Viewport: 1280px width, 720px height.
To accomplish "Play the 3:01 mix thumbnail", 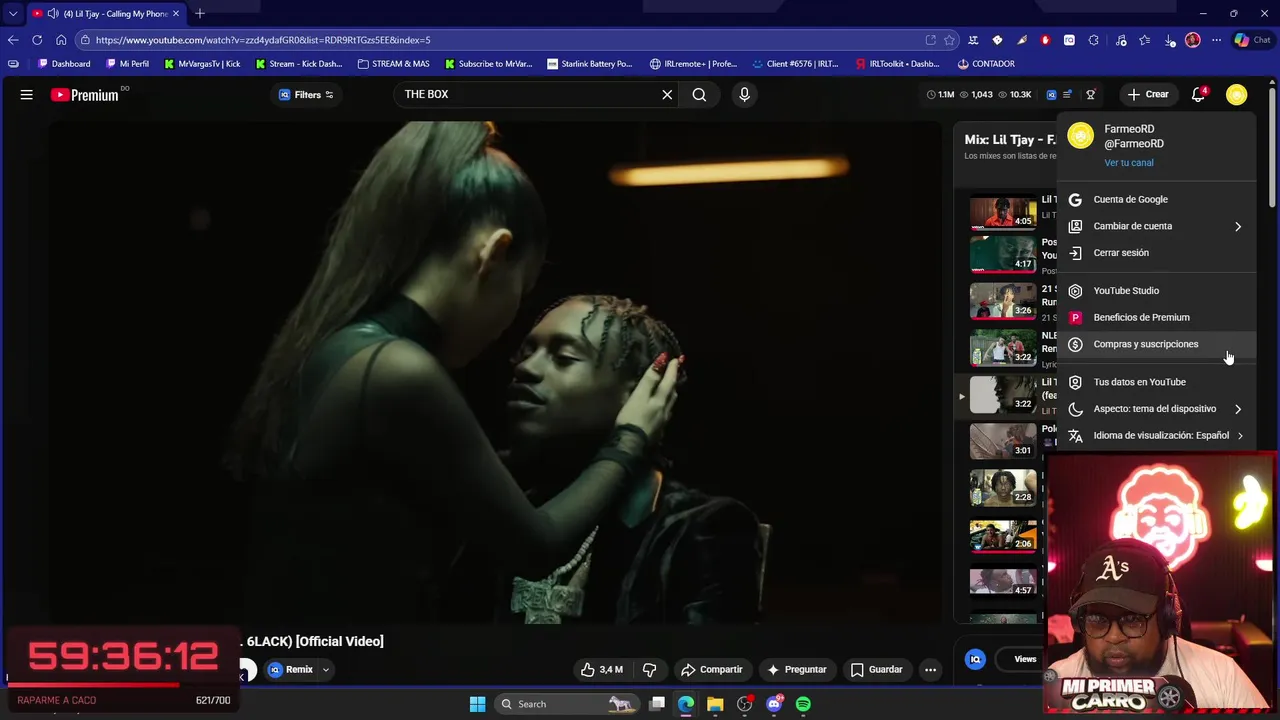I will click(1003, 441).
